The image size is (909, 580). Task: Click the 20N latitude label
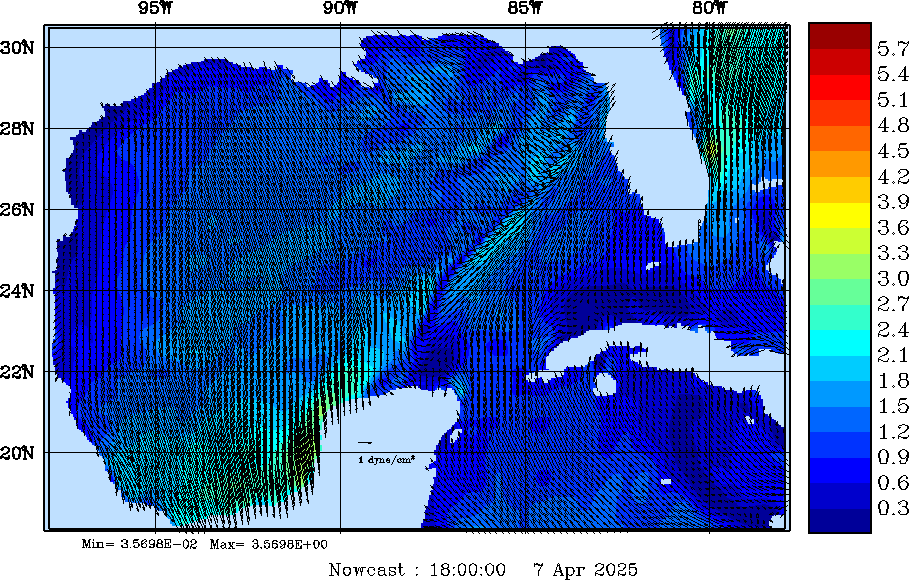17,452
